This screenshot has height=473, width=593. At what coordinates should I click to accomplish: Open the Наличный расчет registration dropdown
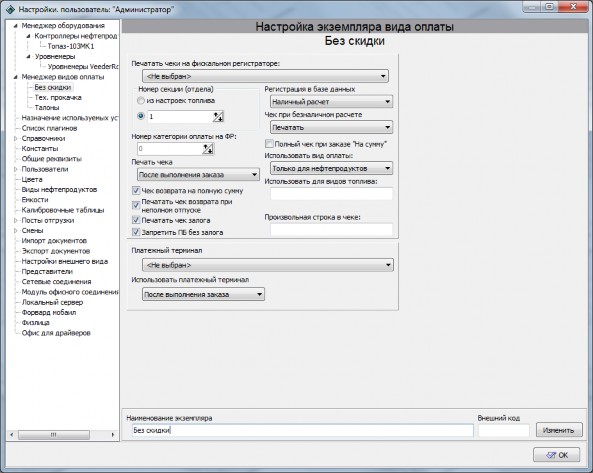(x=331, y=101)
